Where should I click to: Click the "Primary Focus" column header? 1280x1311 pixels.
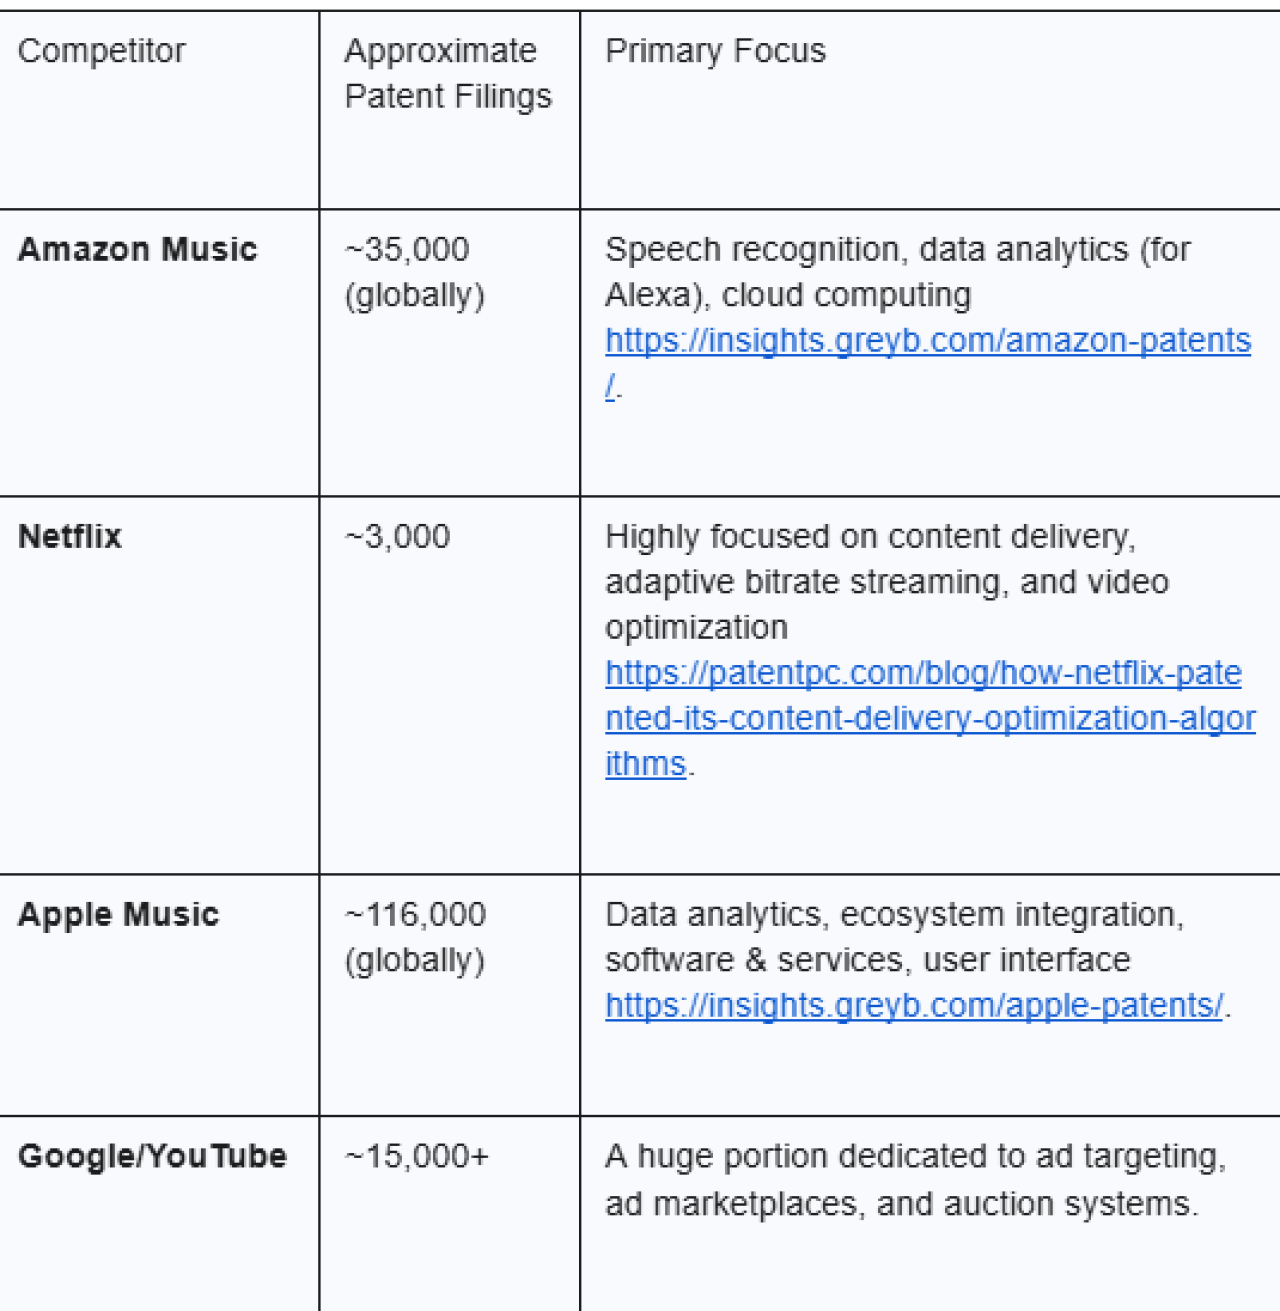(715, 51)
